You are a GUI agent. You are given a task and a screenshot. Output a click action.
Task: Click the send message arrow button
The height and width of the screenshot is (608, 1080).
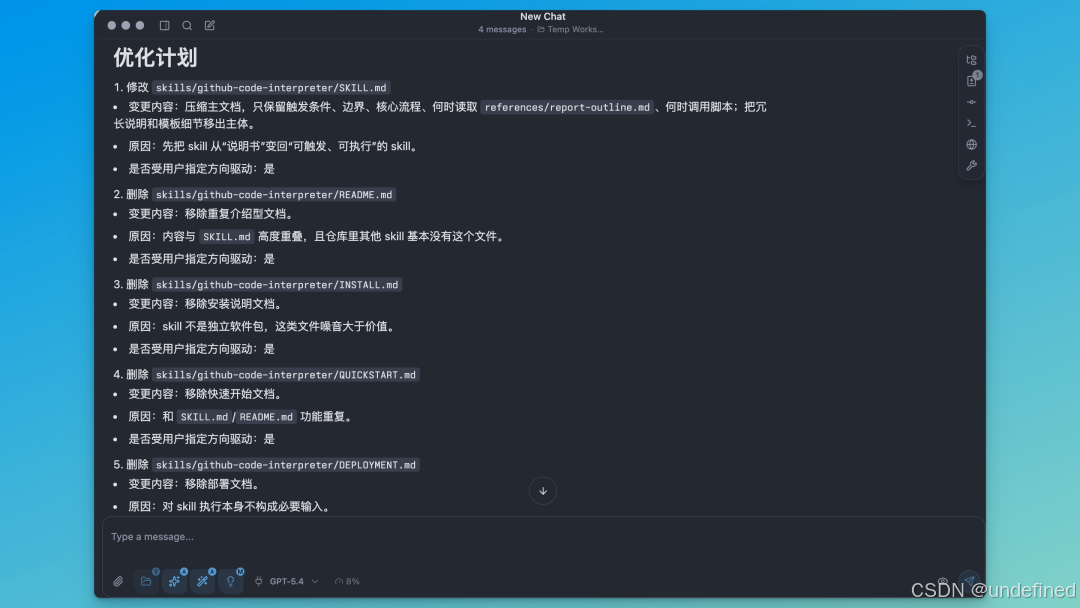(969, 581)
